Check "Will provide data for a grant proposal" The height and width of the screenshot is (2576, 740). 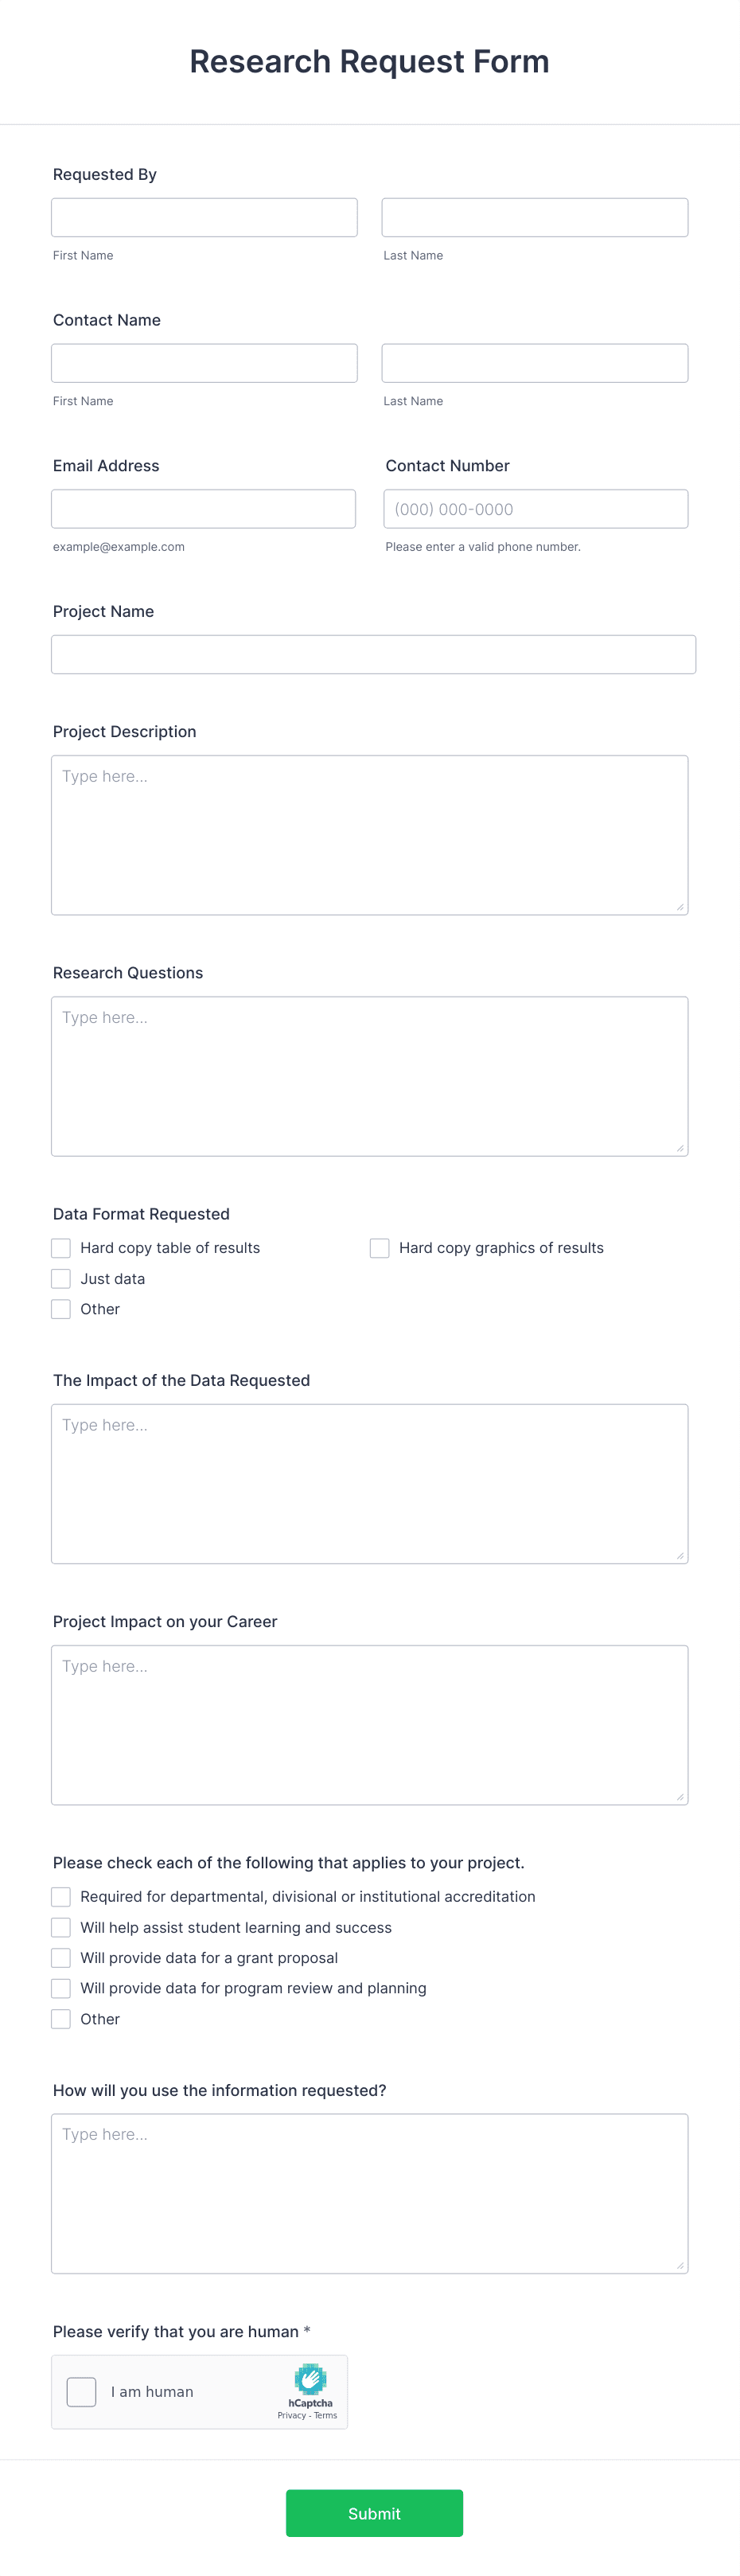click(x=61, y=1957)
